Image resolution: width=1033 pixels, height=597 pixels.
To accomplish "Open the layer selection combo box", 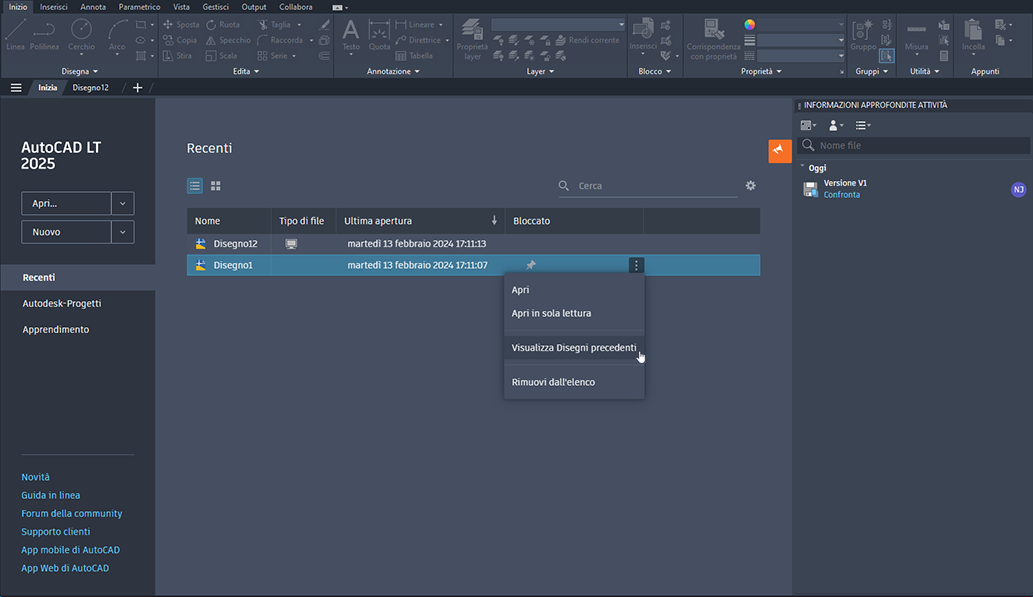I will (x=558, y=24).
